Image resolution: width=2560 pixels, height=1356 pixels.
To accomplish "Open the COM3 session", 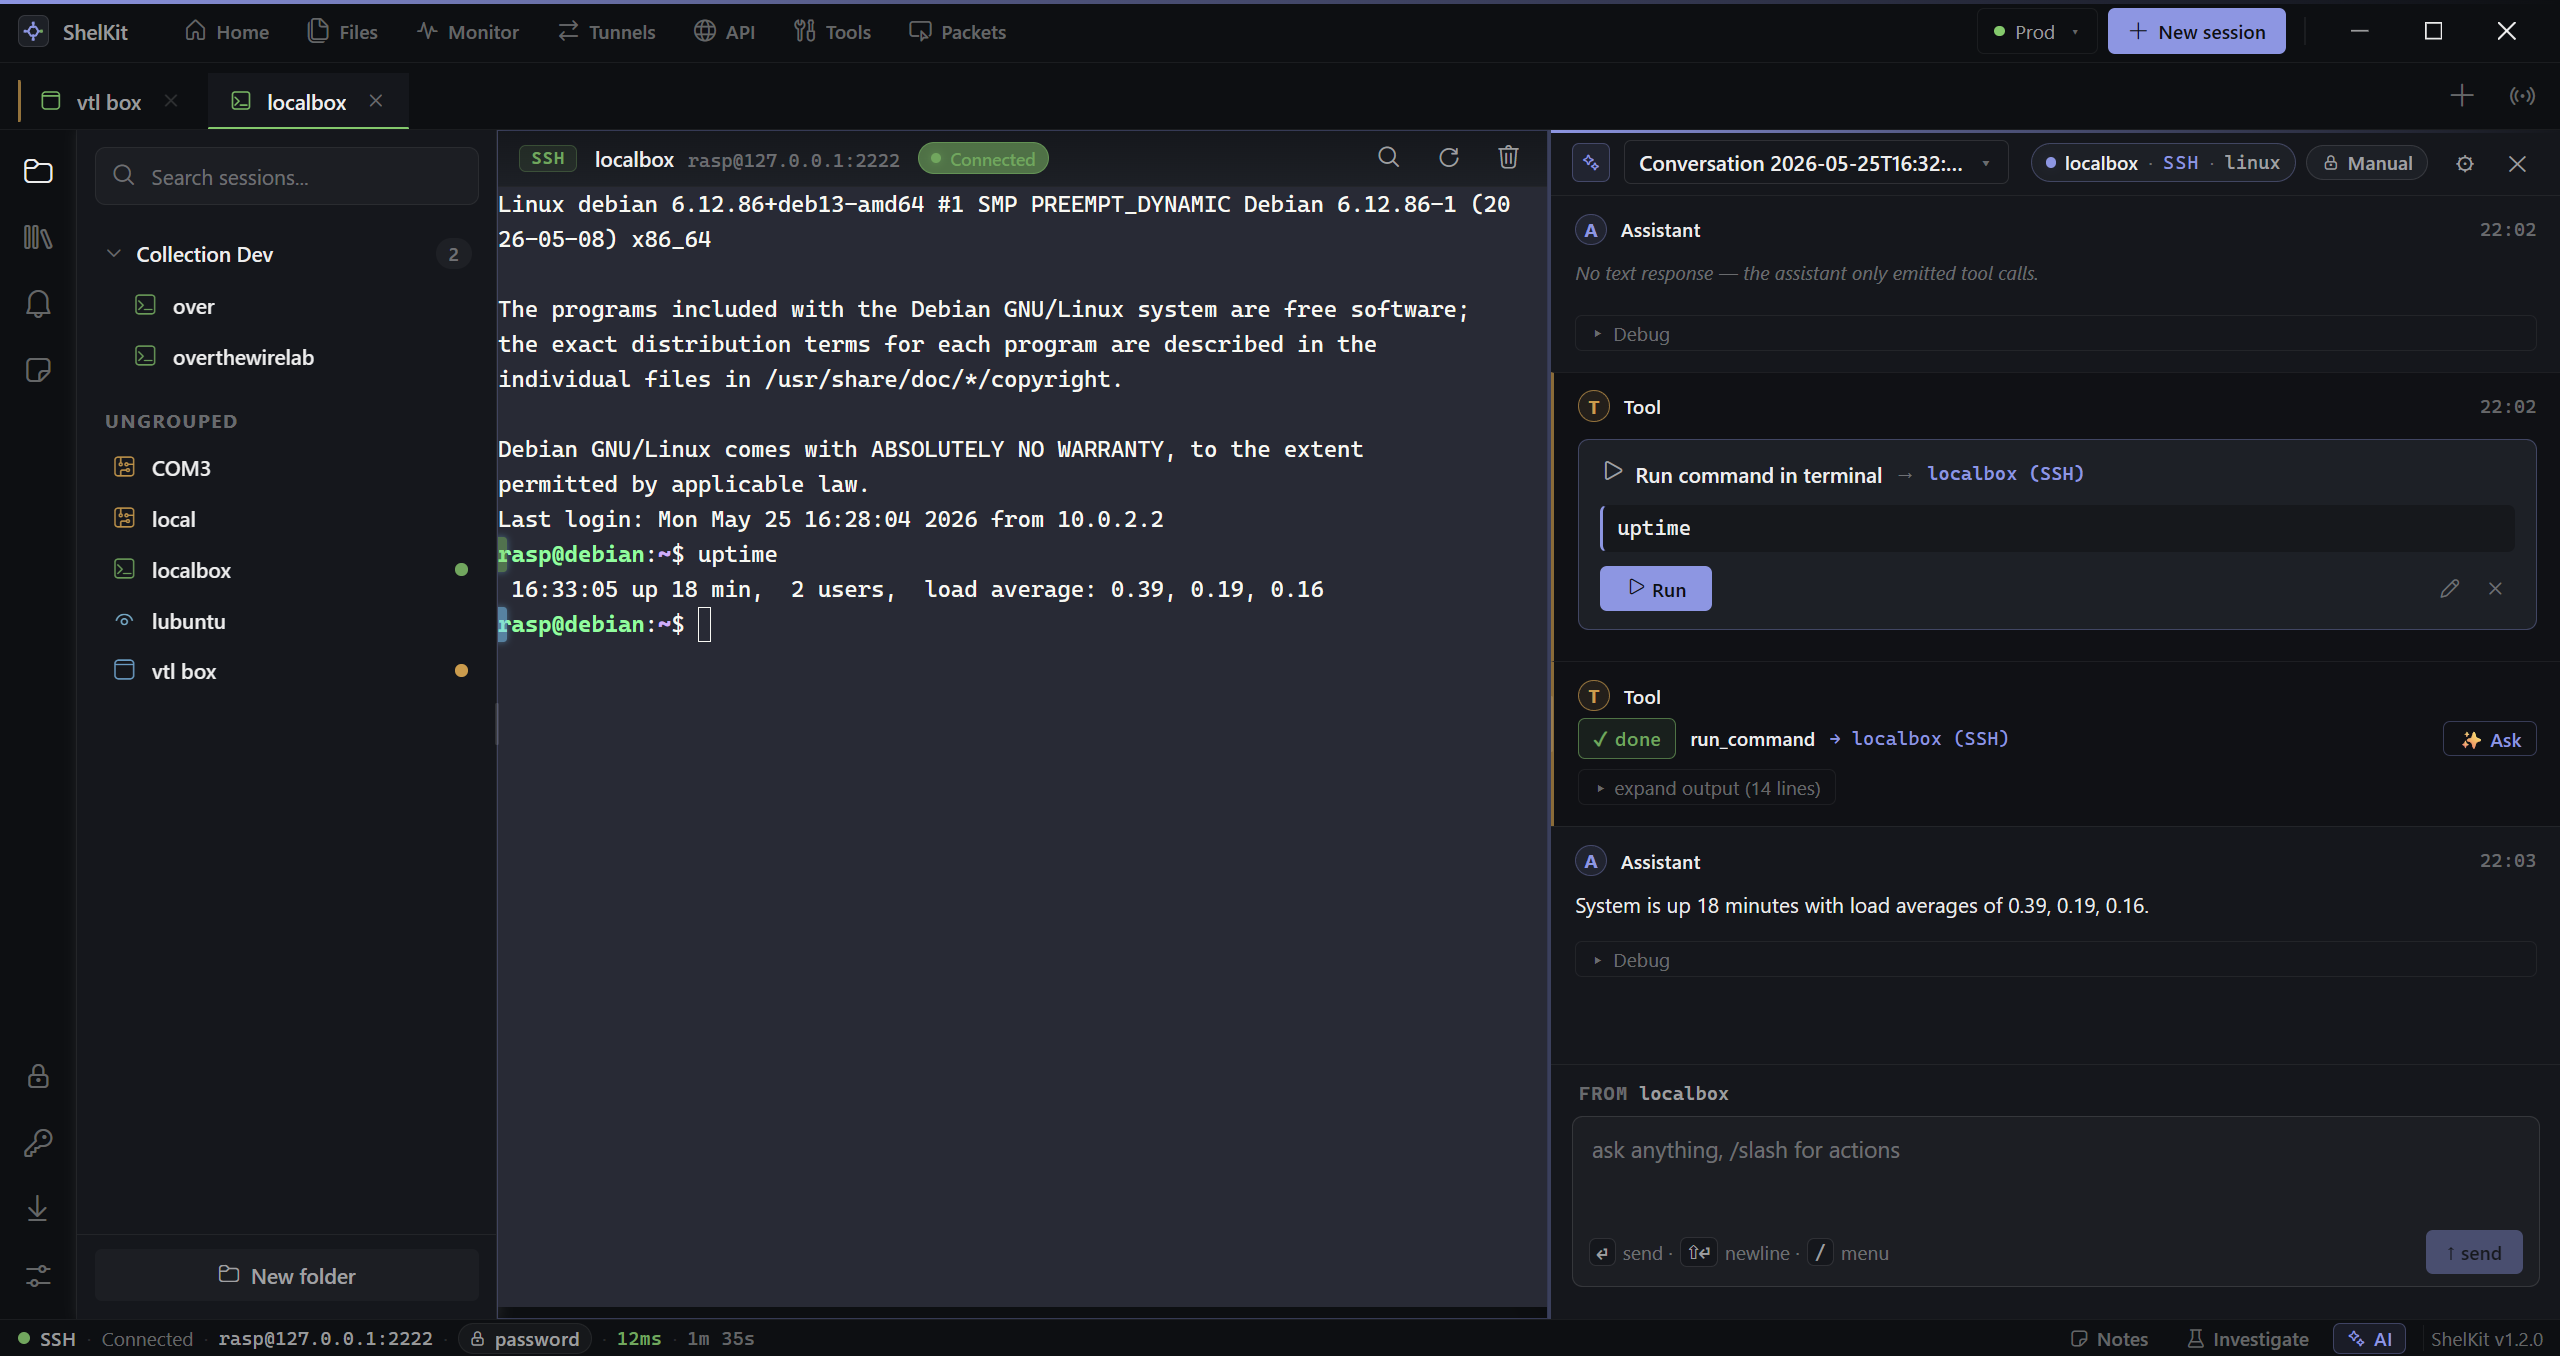I will point(287,468).
